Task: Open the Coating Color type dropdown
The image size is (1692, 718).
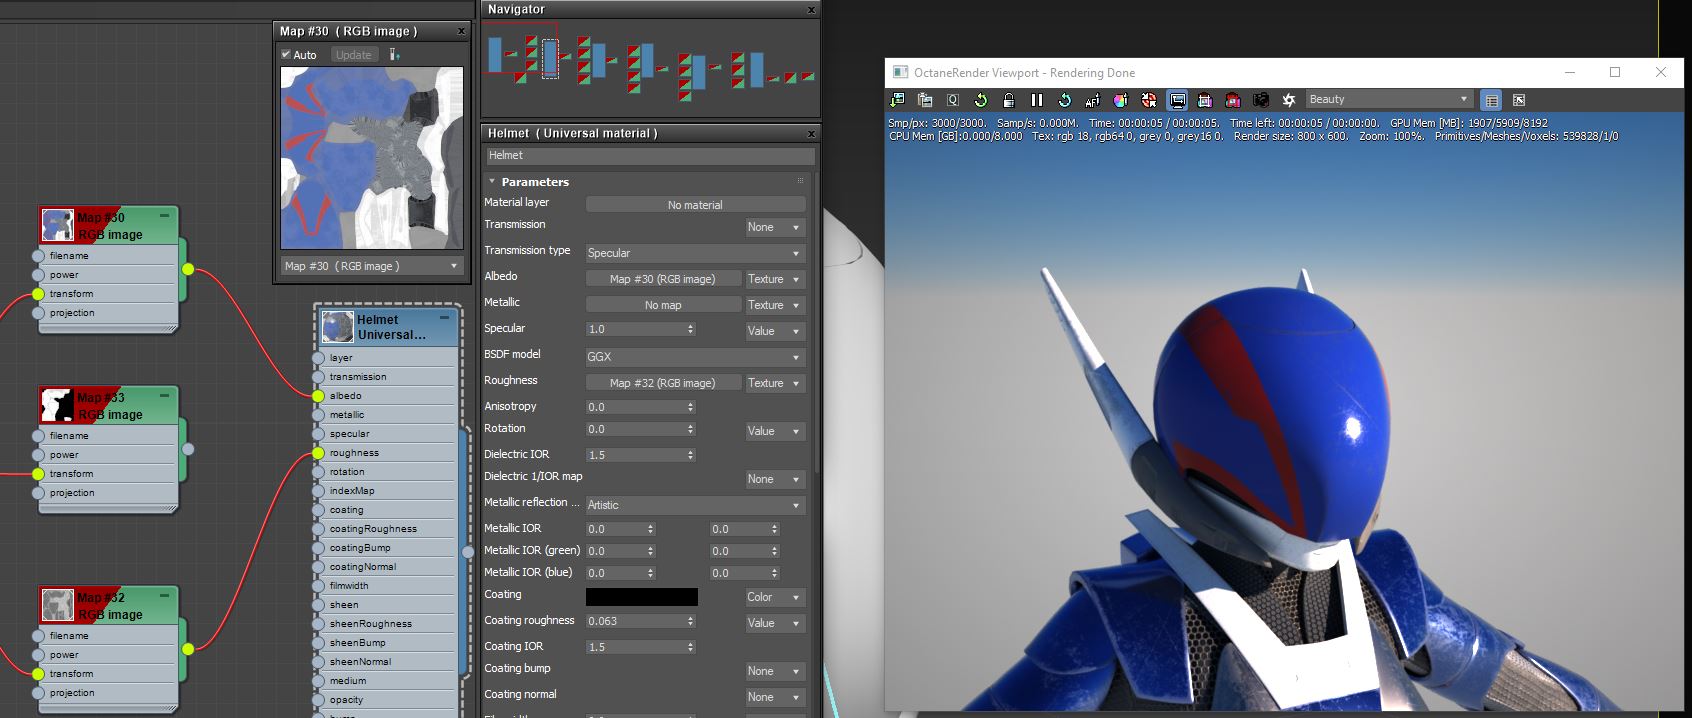Action: 775,598
